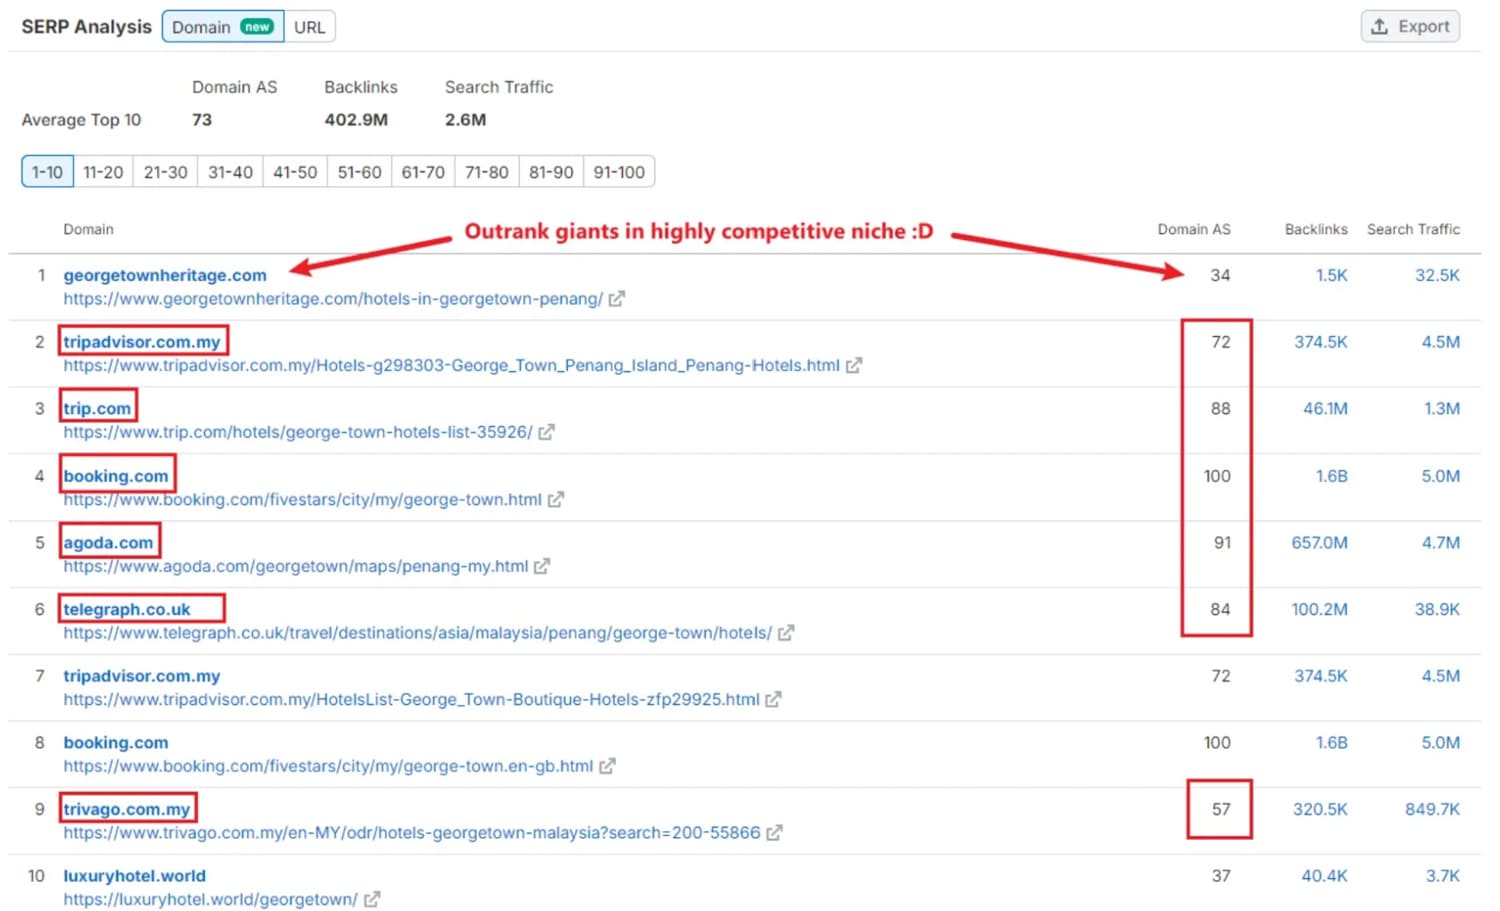Open external link icon for georgetownheritage.com URL
Viewport: 1500px width, 911px height.
click(x=617, y=299)
